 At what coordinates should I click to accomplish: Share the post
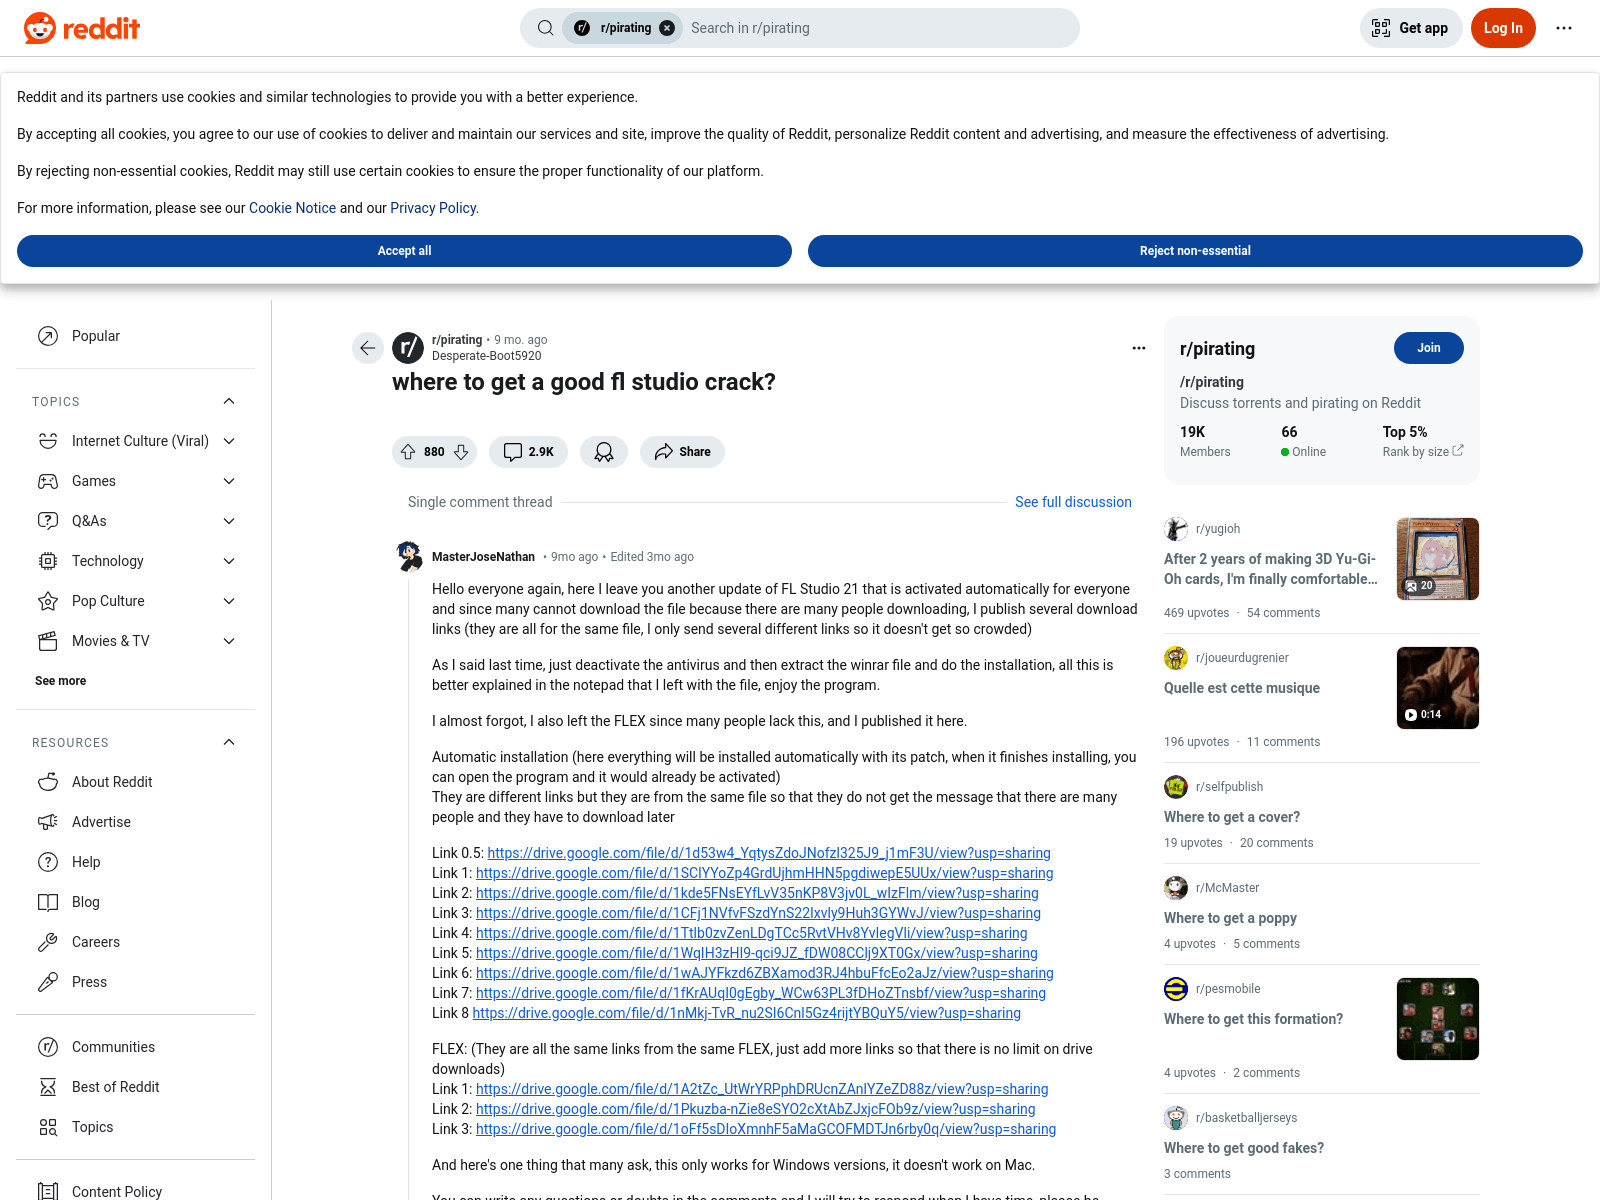tap(682, 452)
